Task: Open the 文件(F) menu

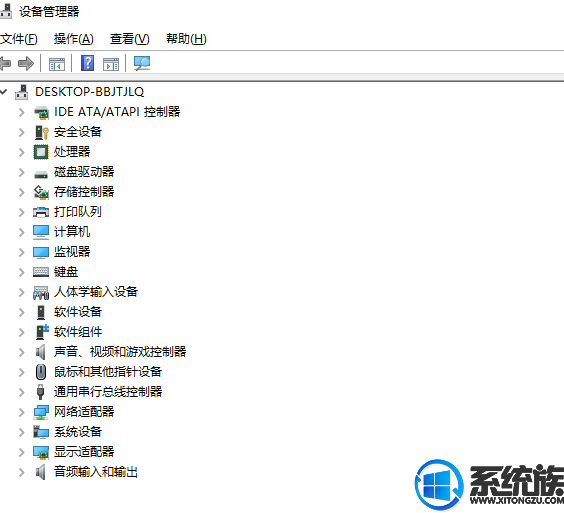Action: click(18, 39)
